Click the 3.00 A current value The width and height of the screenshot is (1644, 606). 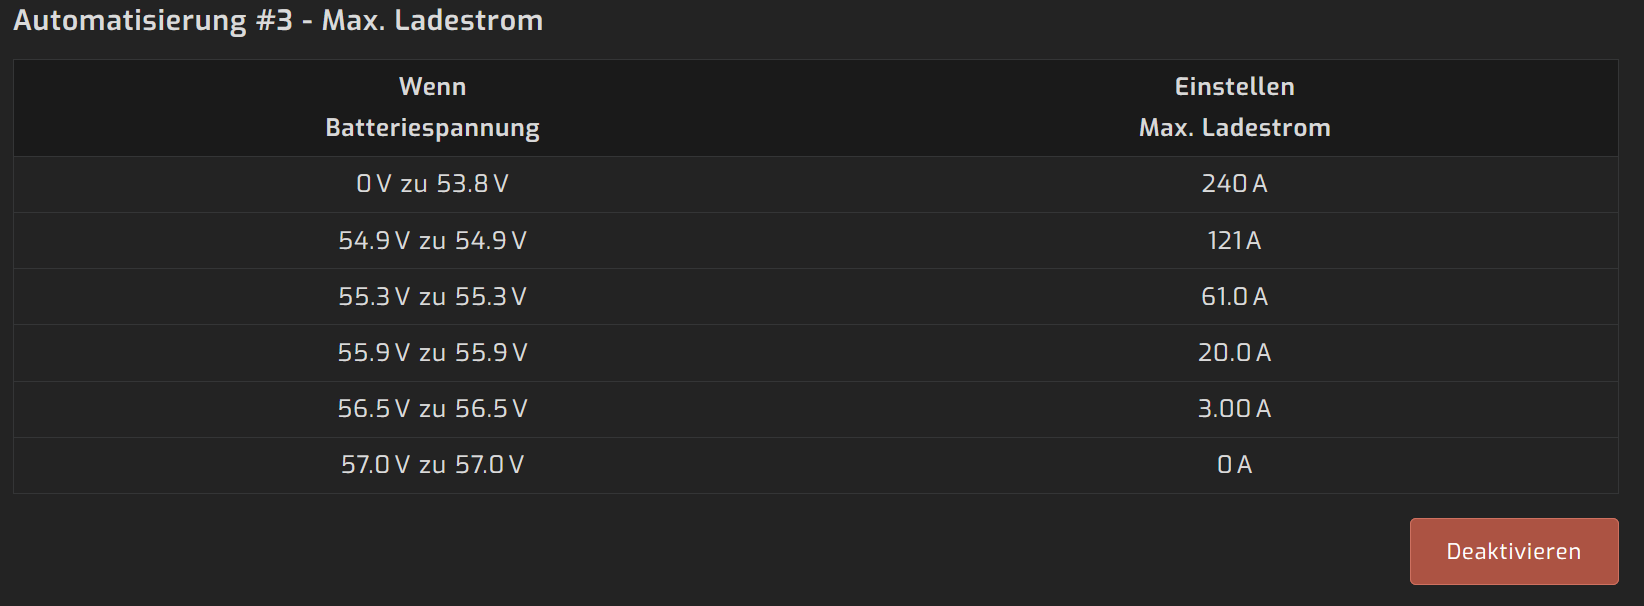tap(1234, 409)
